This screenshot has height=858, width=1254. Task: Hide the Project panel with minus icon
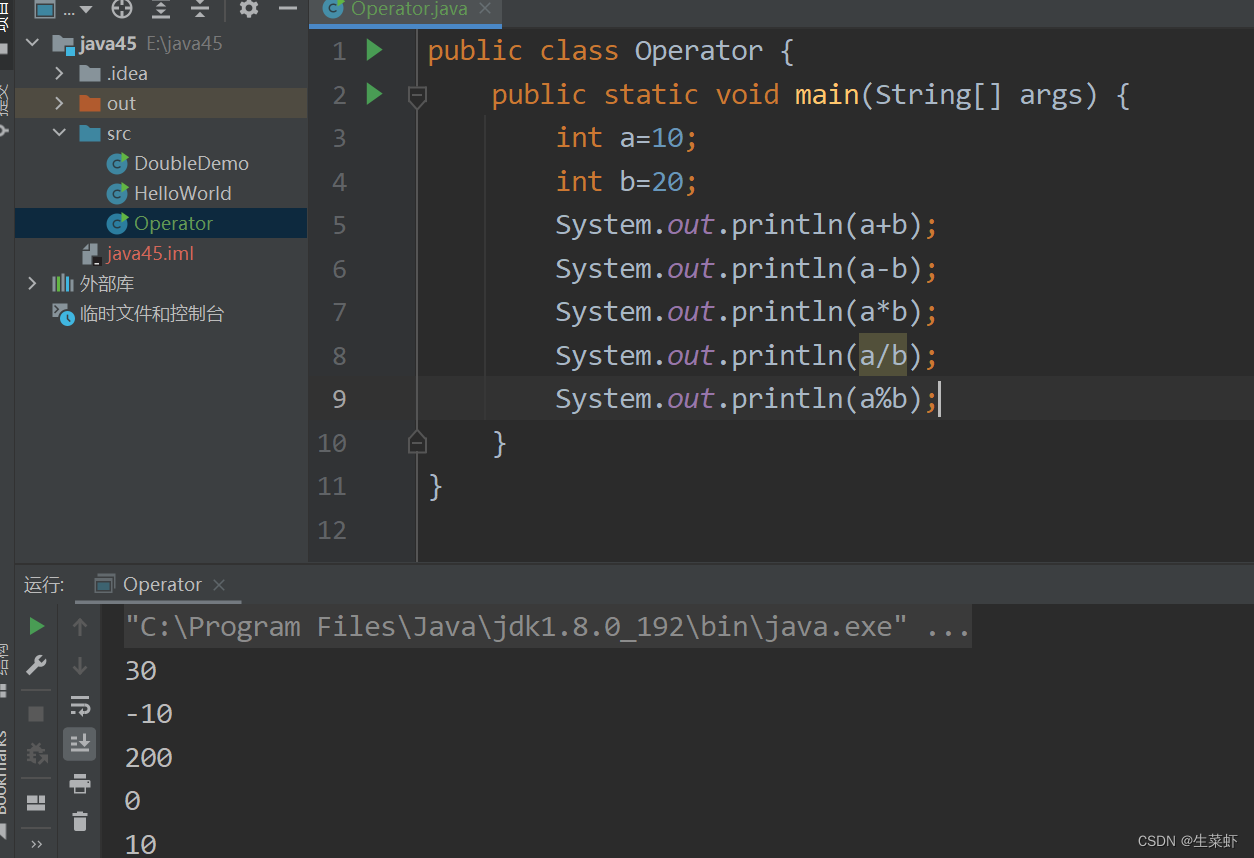(288, 9)
